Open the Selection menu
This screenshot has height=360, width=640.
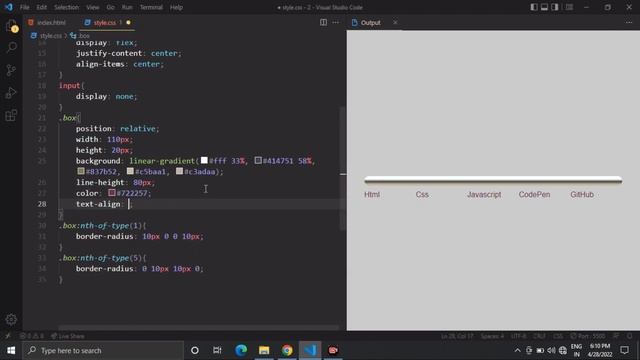pyautogui.click(x=67, y=7)
